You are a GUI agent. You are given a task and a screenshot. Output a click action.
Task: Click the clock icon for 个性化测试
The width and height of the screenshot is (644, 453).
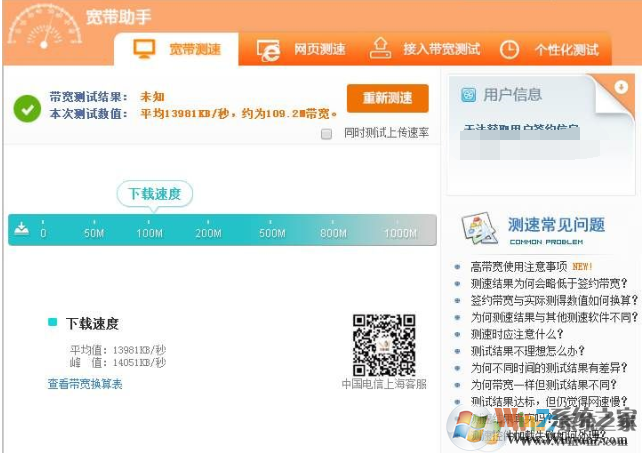(x=509, y=50)
